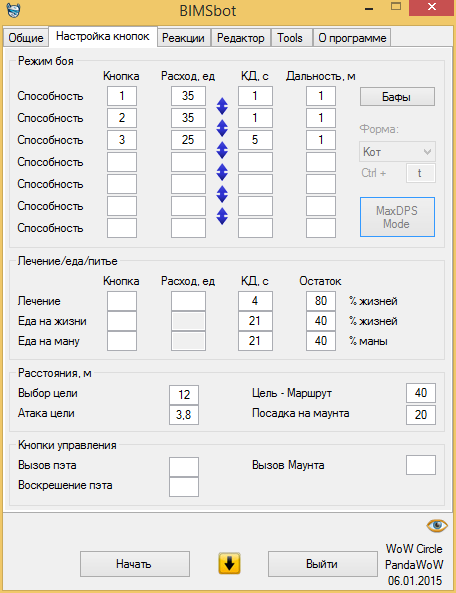The image size is (456, 593).
Task: Click the Начать button
Action: click(135, 564)
